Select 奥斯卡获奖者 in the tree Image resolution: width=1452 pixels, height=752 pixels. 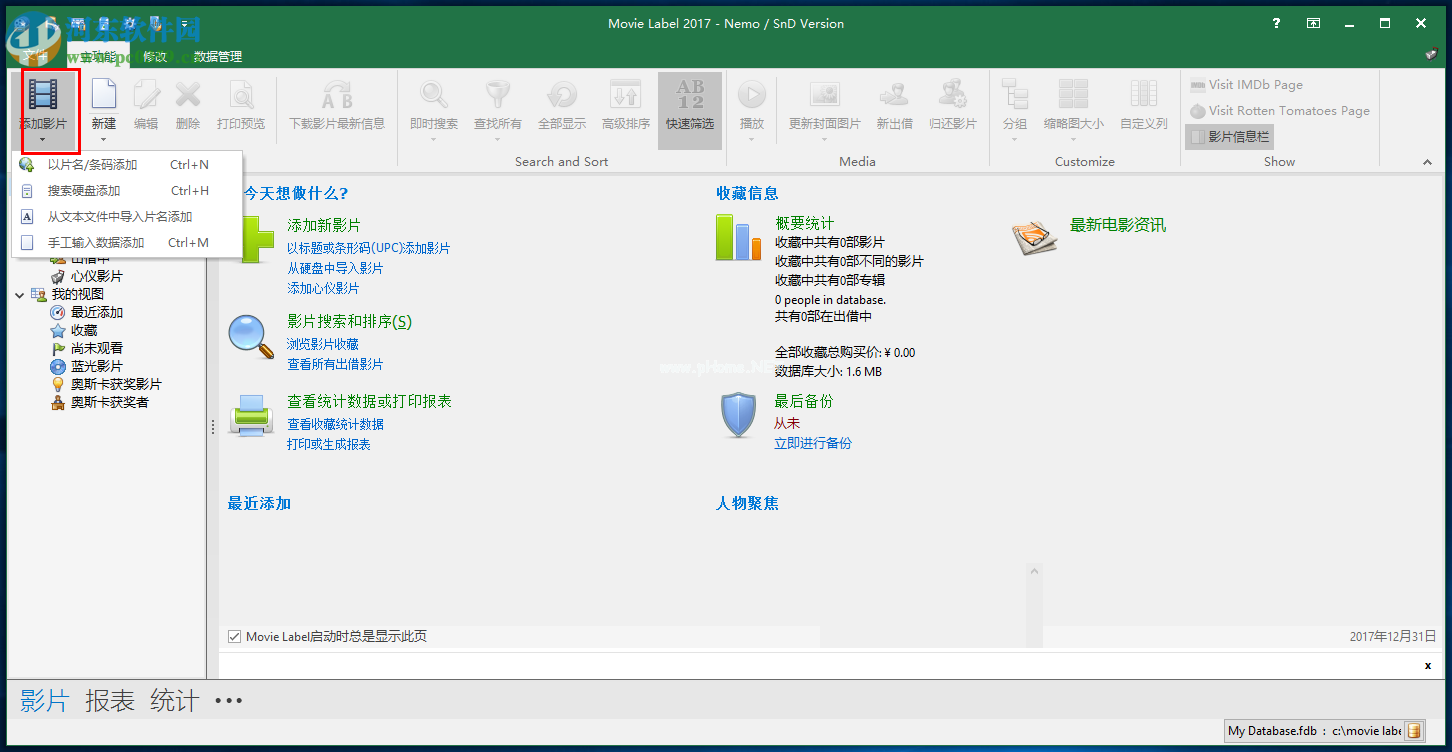(110, 403)
